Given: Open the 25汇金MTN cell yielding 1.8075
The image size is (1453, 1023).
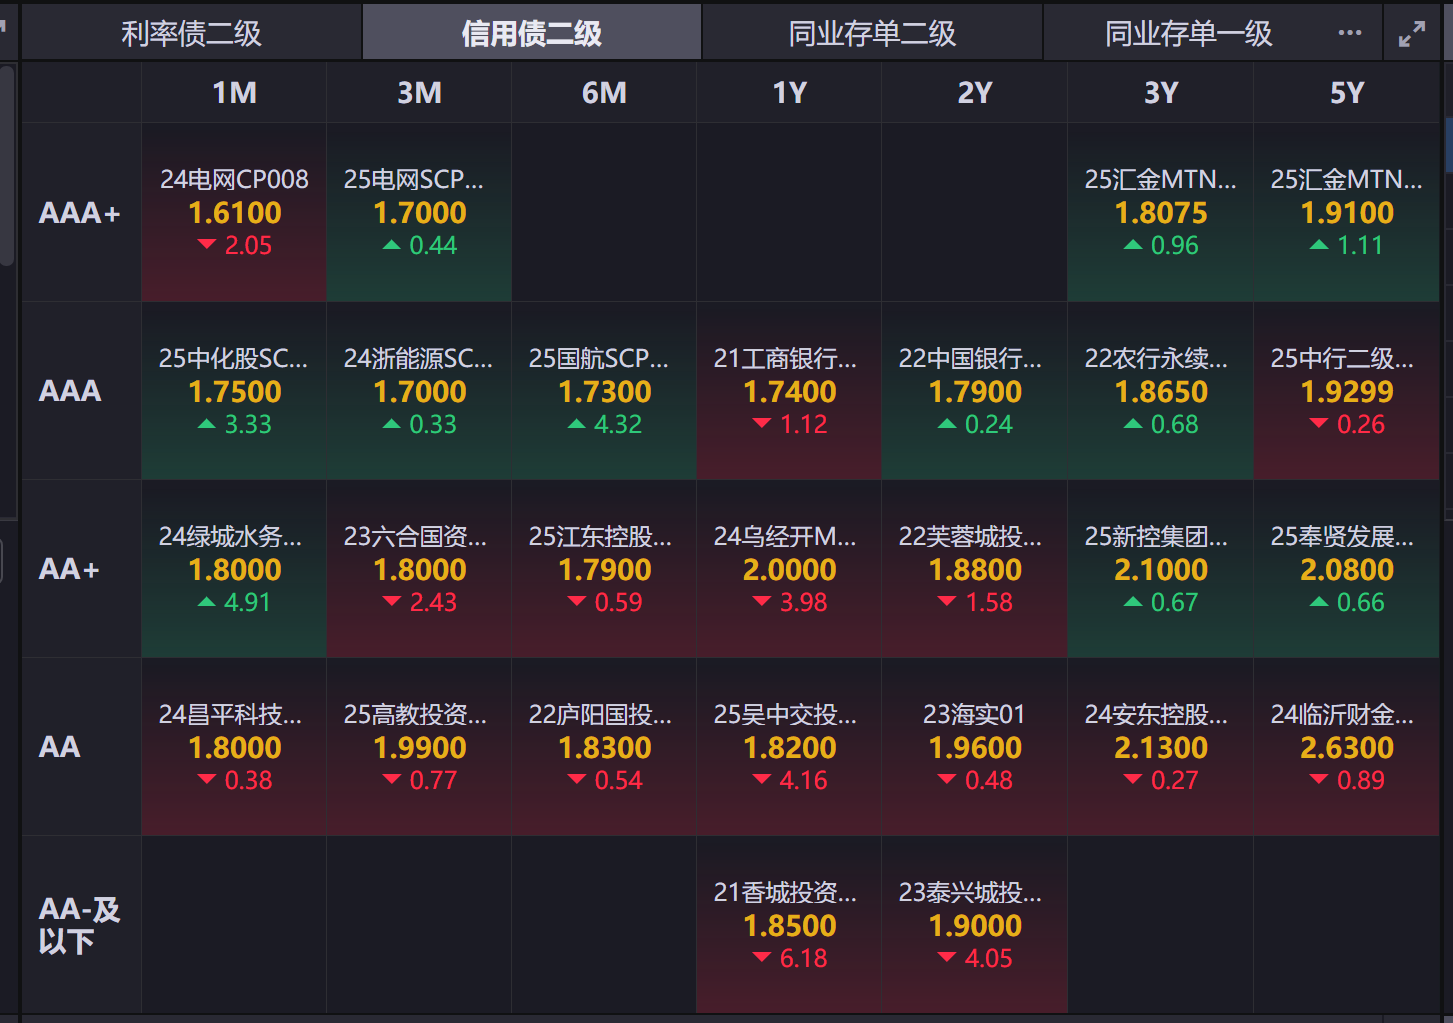Looking at the screenshot, I should tap(1160, 212).
